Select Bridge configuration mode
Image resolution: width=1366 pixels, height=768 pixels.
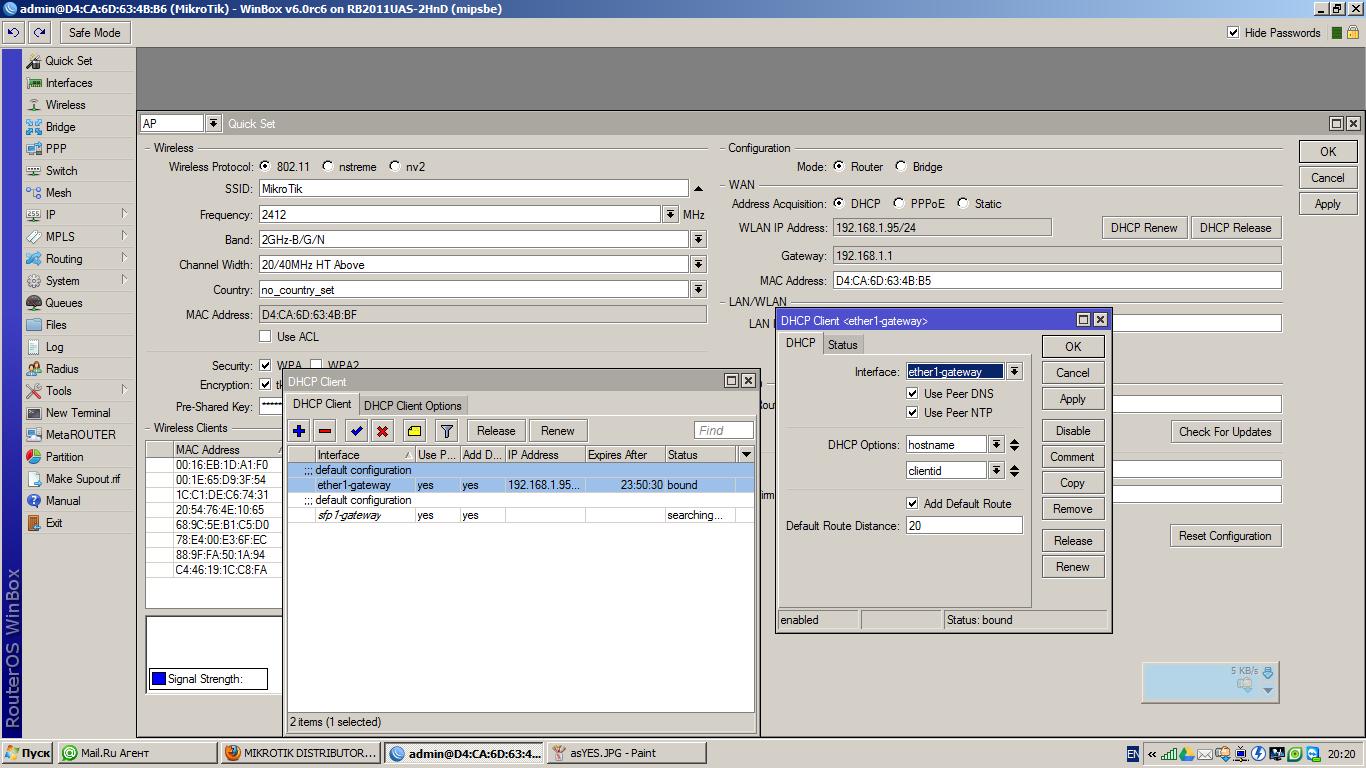(x=901, y=167)
